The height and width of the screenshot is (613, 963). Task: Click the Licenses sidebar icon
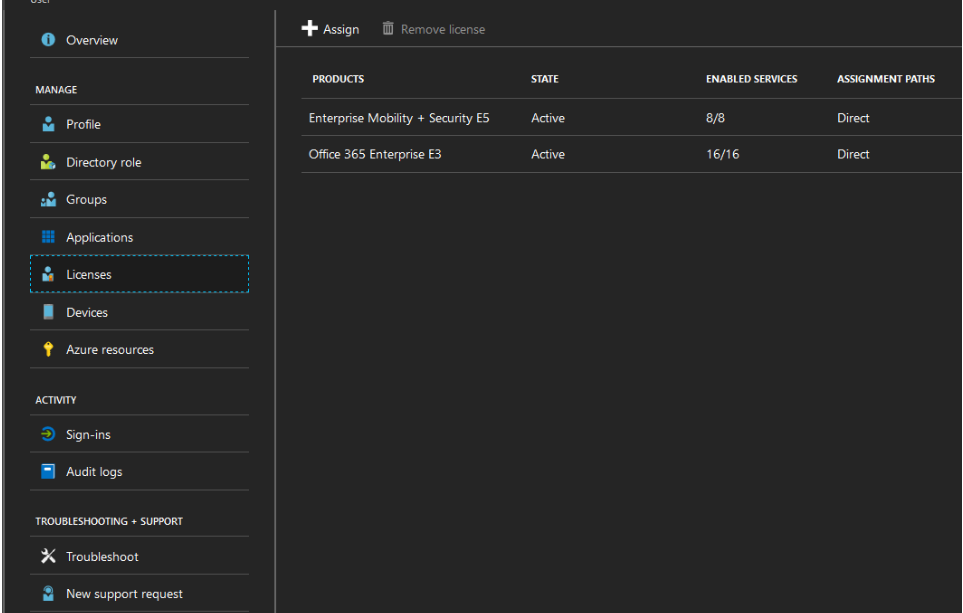[x=48, y=275]
